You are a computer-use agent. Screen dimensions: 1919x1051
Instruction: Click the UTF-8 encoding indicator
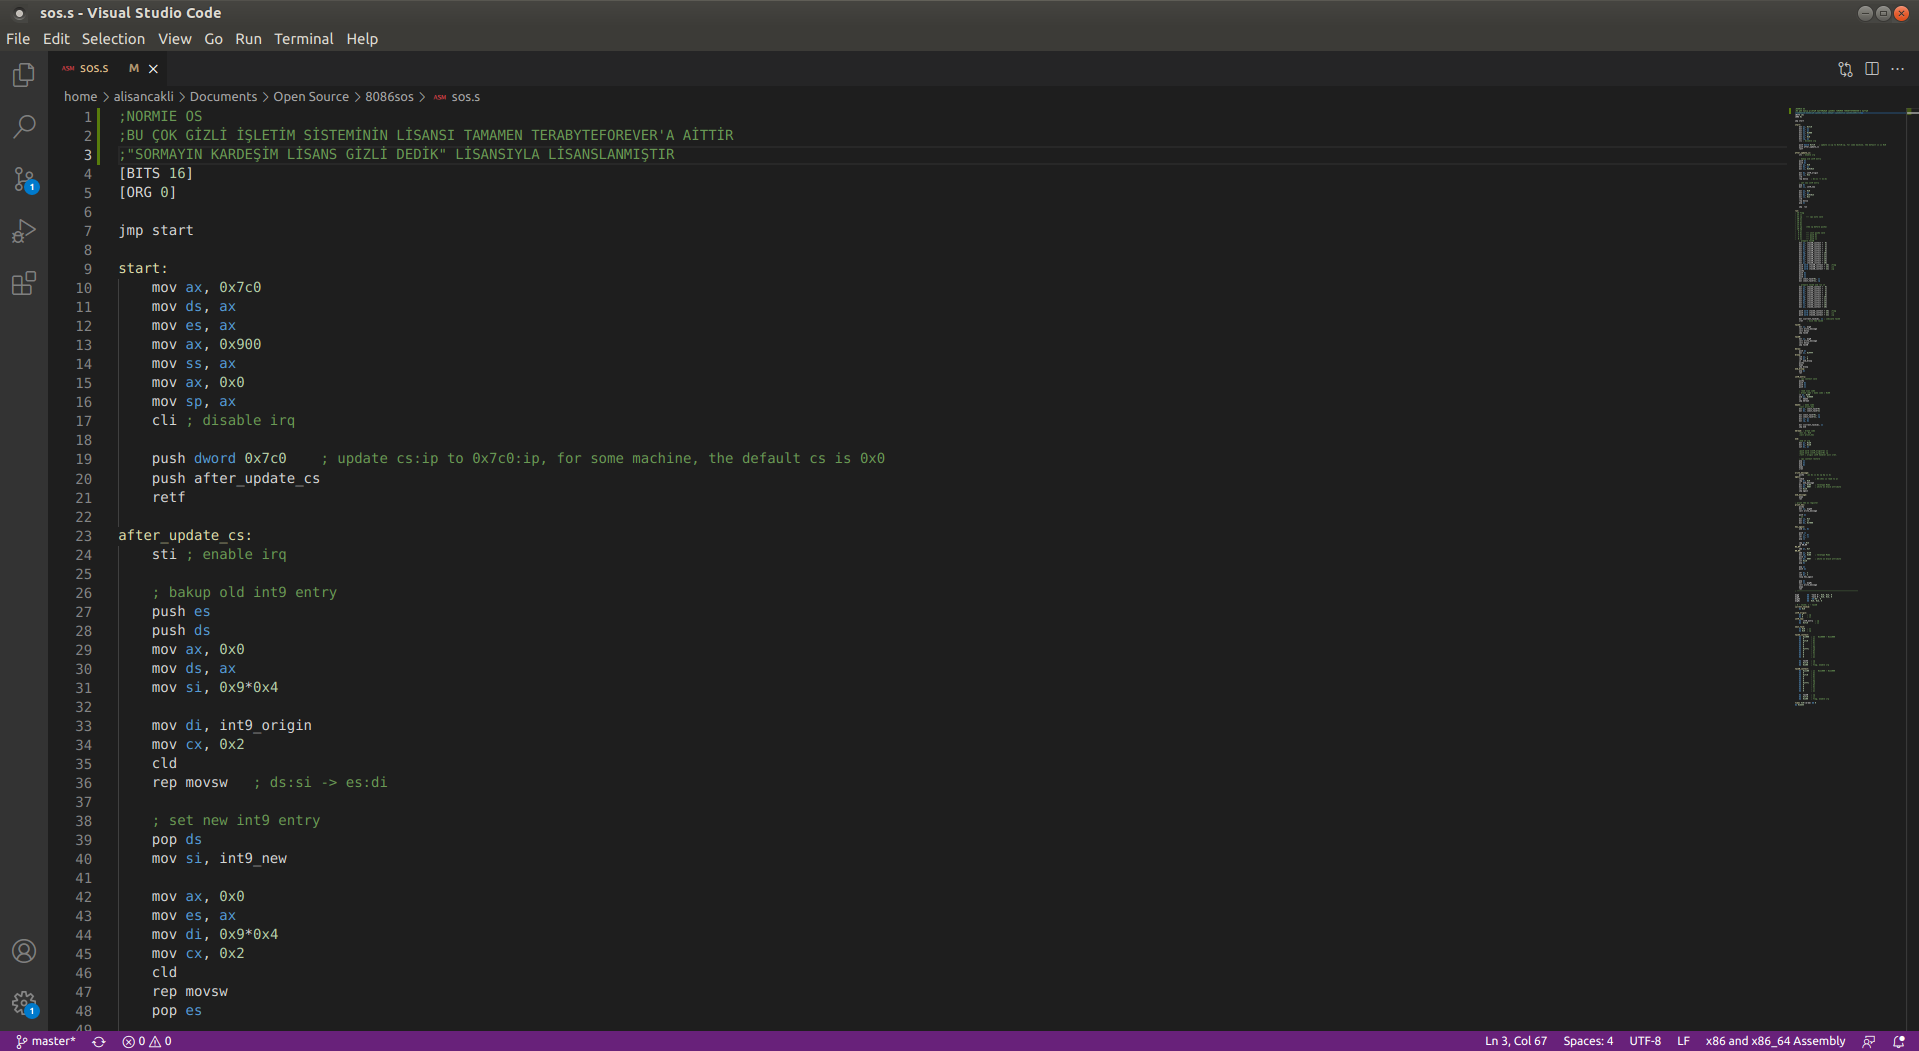click(x=1645, y=1040)
